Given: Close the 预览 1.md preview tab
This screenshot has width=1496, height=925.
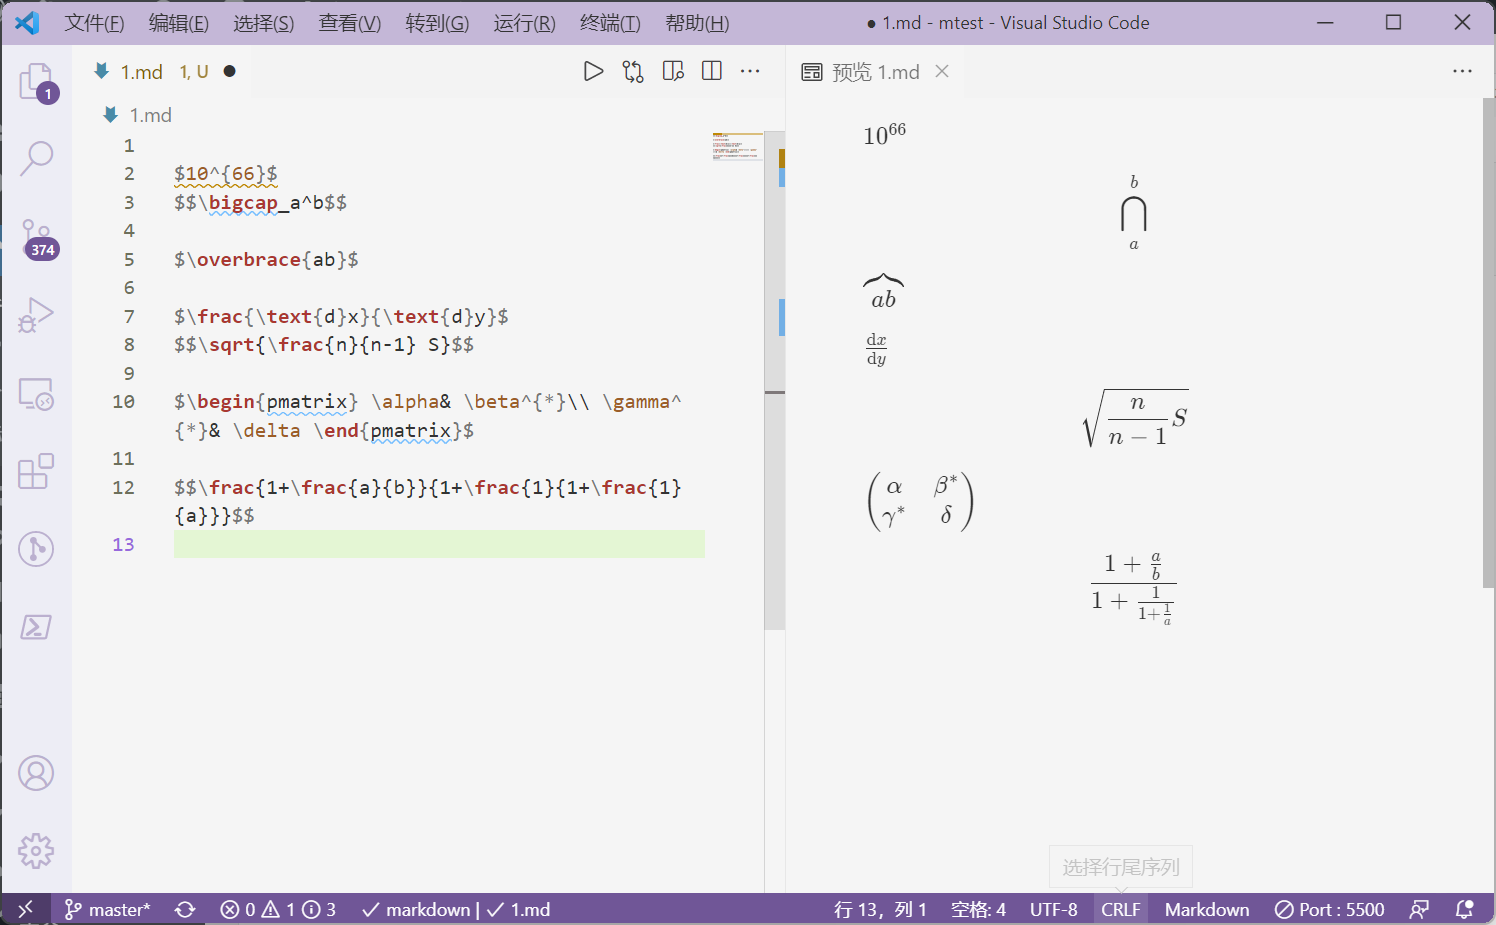Looking at the screenshot, I should point(942,71).
